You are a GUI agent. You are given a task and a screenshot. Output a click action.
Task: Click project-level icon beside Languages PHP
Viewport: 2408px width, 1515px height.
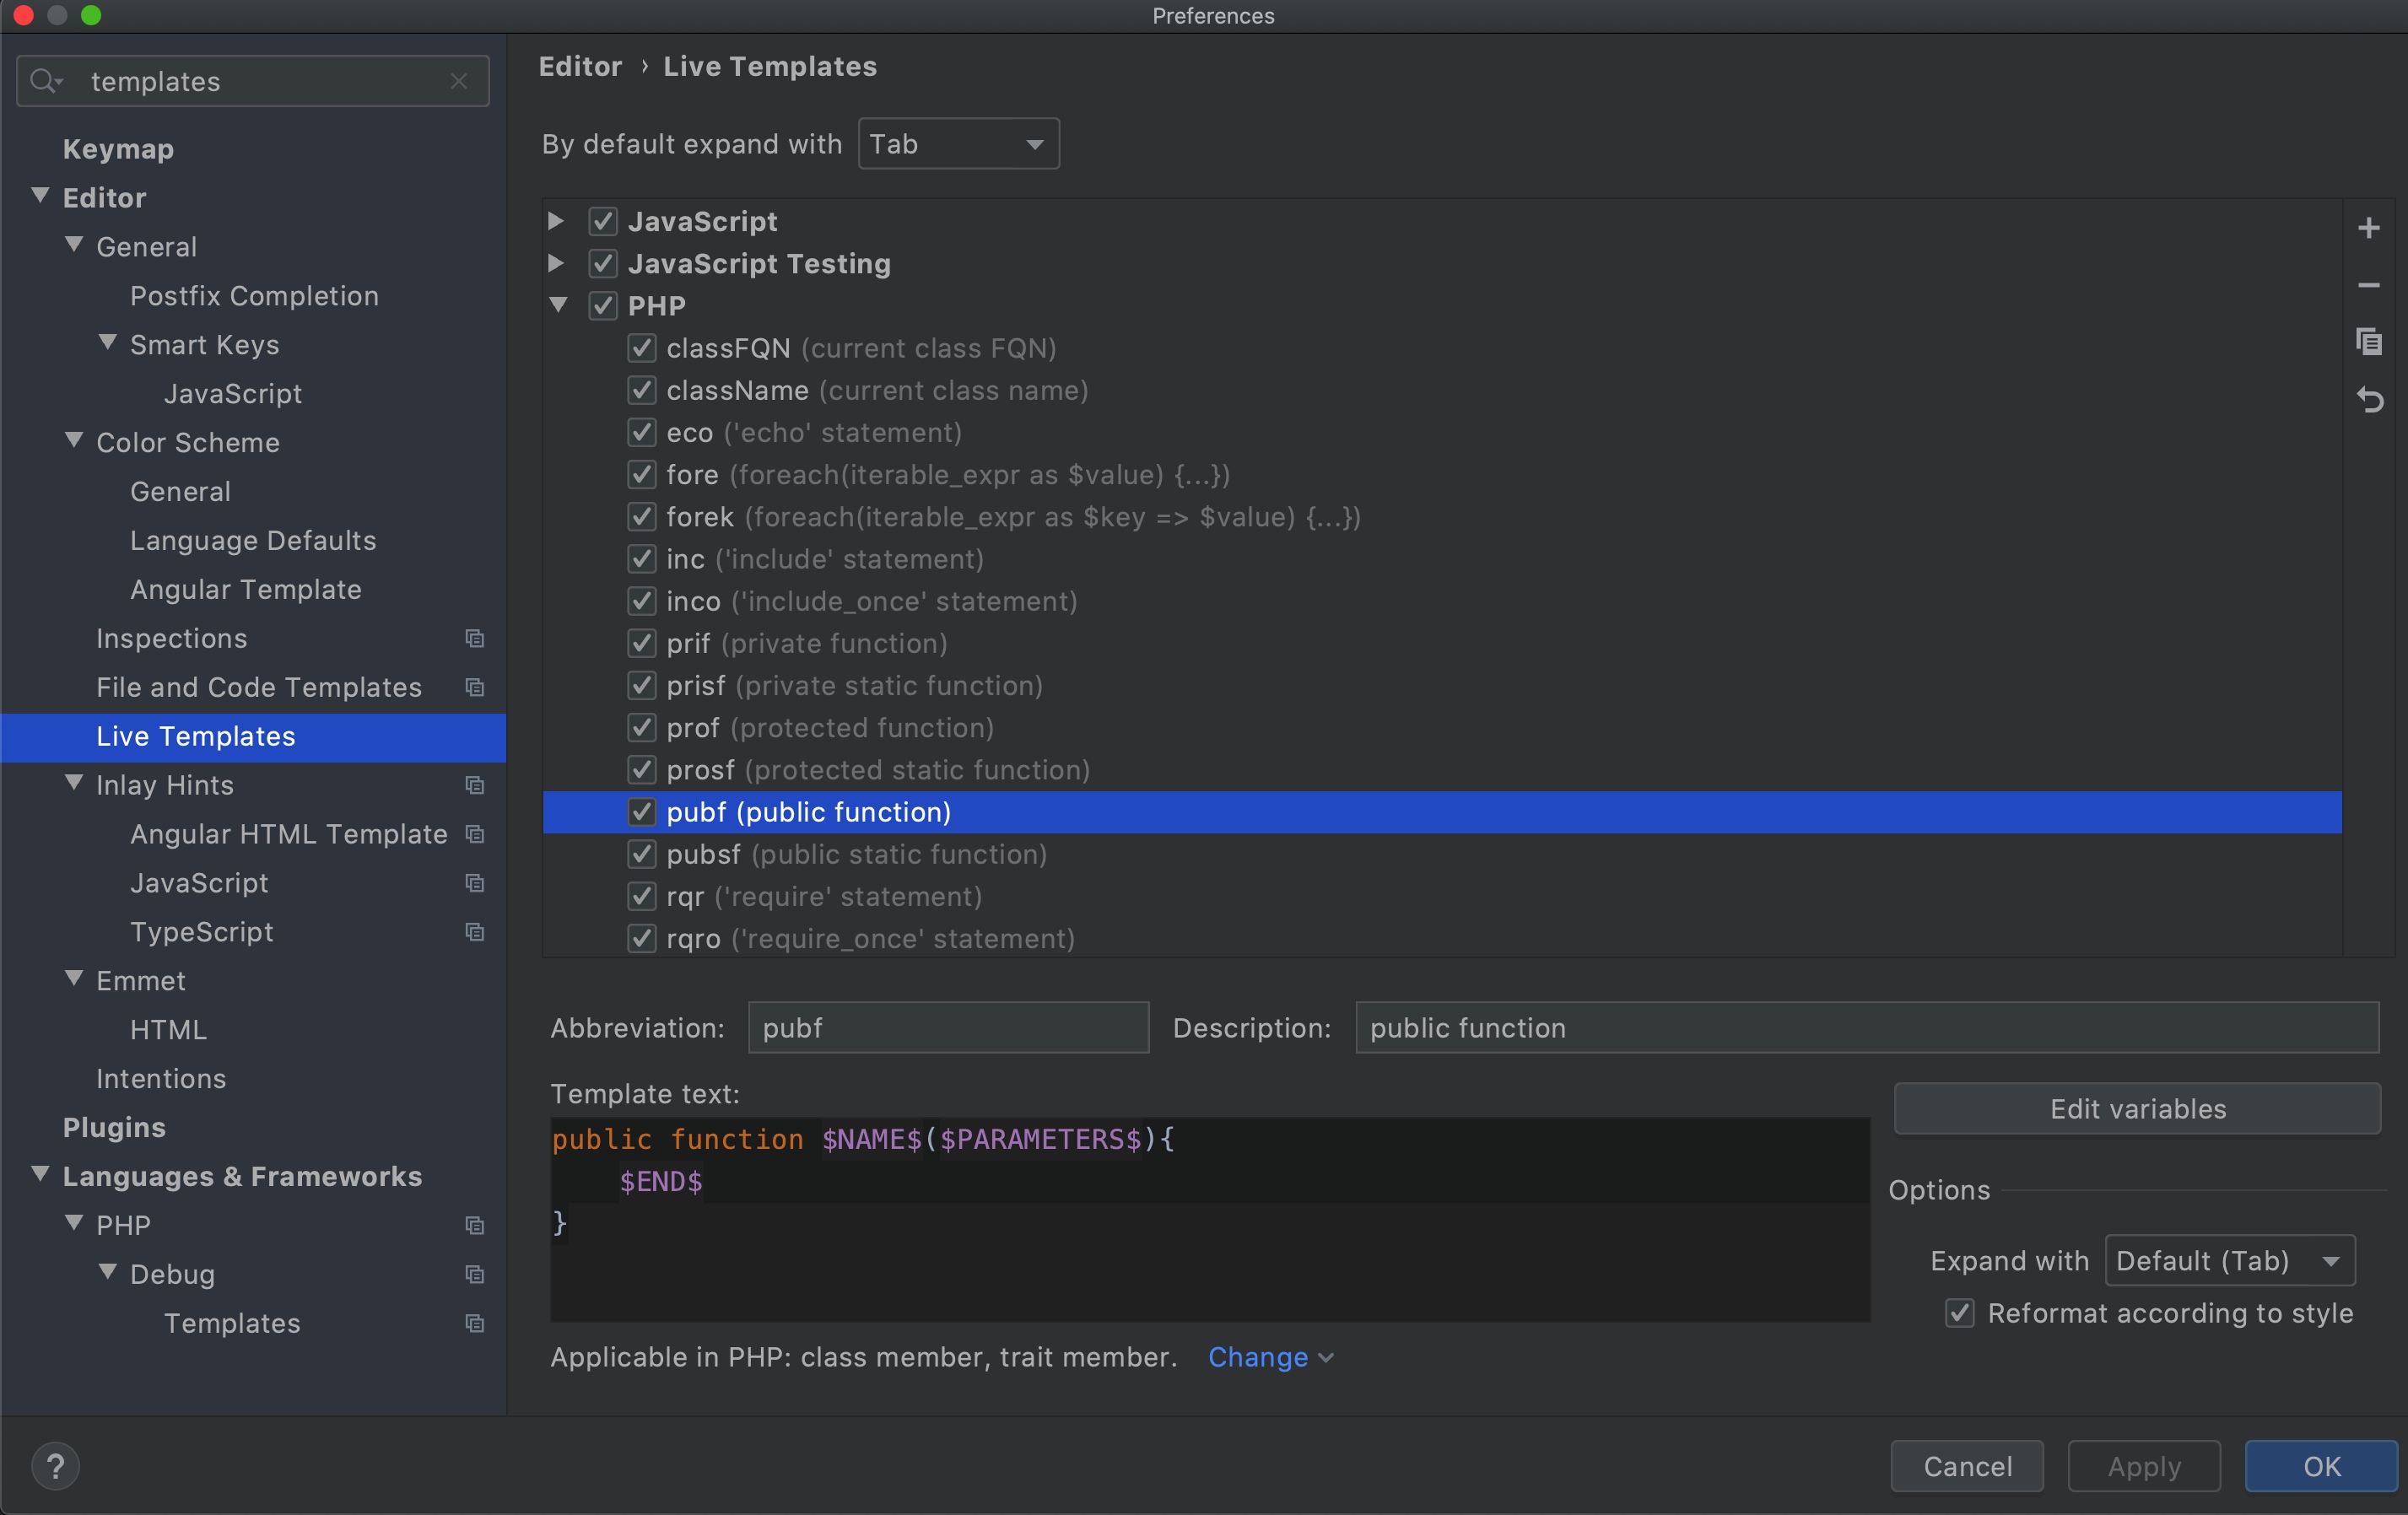pos(475,1225)
